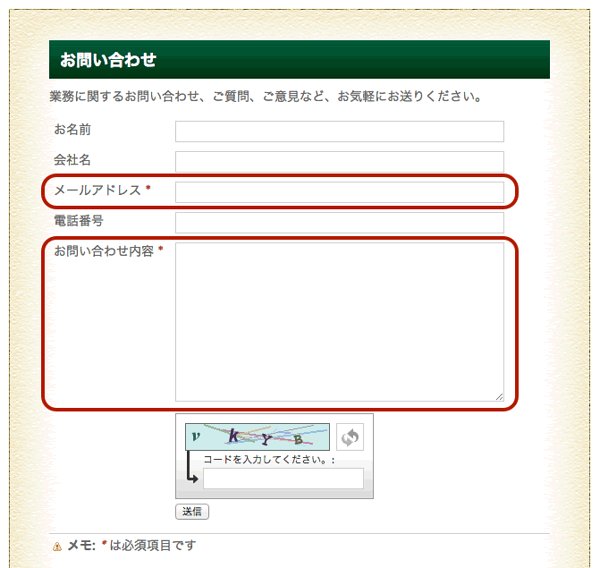Viewport: 600px width, 568px height.
Task: Click the 電話番号 input field
Action: click(339, 222)
